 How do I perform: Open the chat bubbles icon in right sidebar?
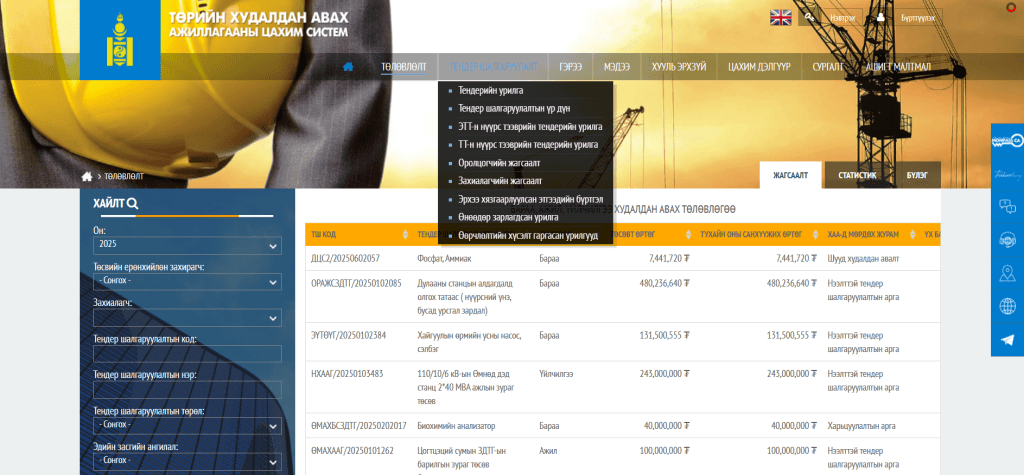click(x=1006, y=207)
